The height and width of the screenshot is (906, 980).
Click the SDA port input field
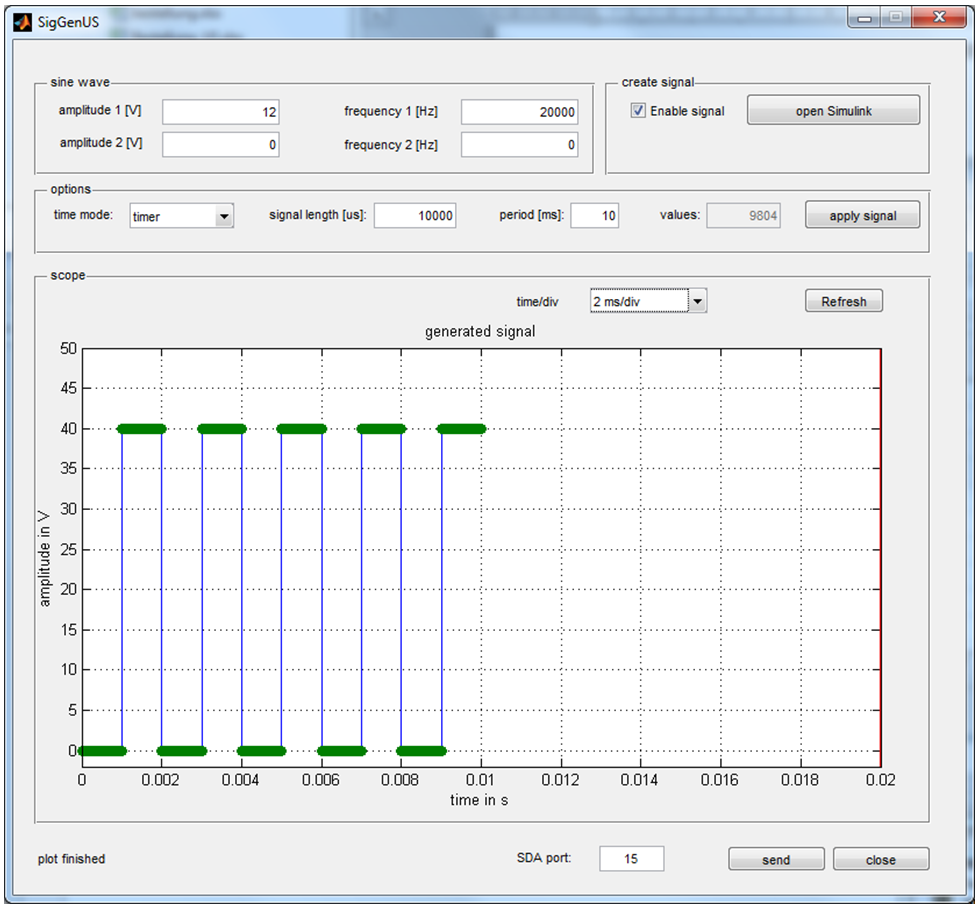pos(631,858)
